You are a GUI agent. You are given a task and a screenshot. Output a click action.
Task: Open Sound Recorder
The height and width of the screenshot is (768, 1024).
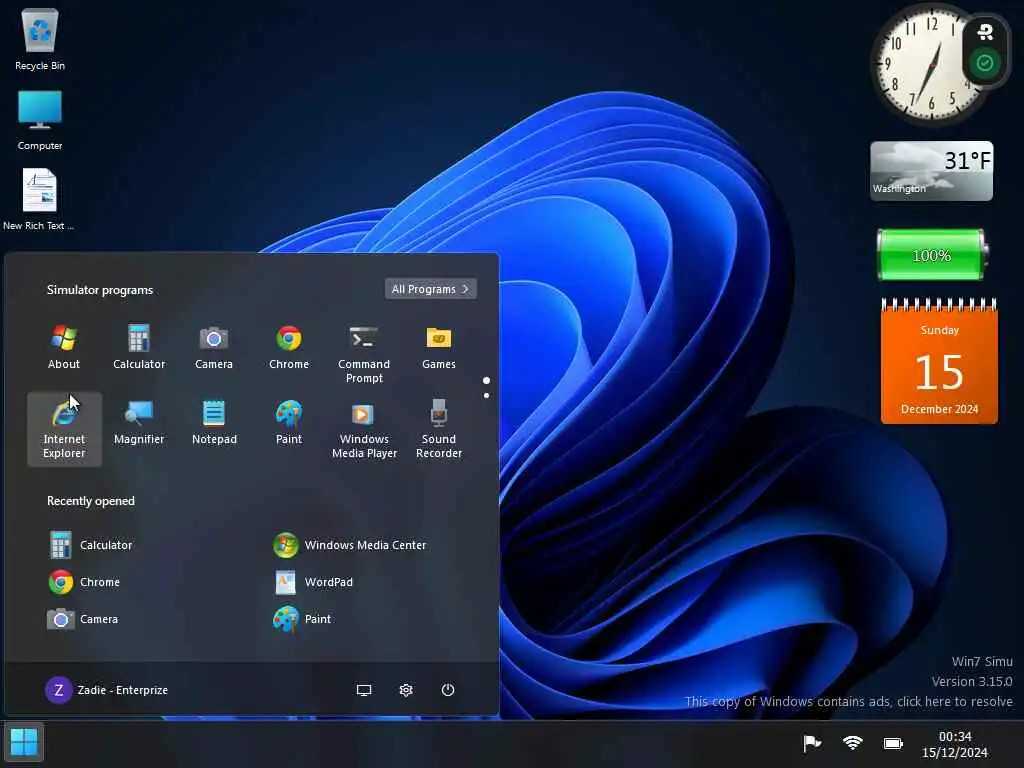coord(439,429)
